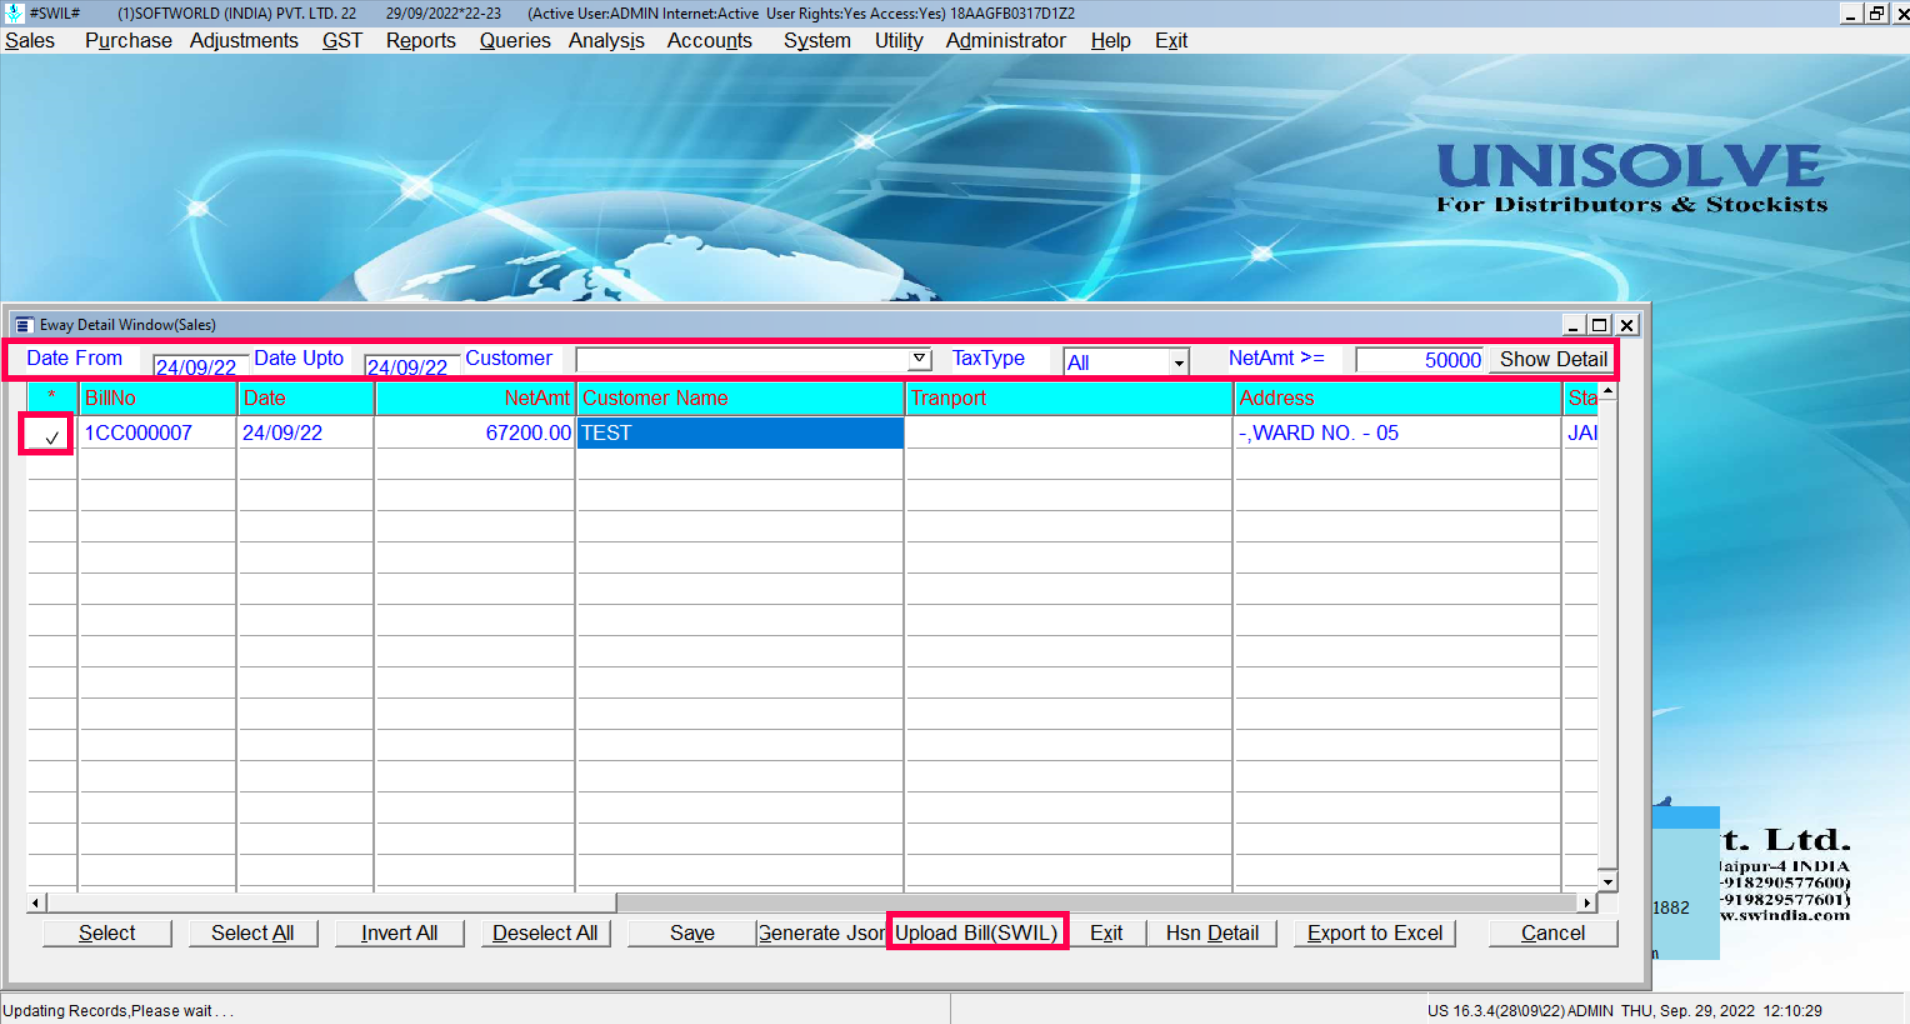Close the Eway Detail Window
Screen dimensions: 1910x1024
pos(1627,325)
